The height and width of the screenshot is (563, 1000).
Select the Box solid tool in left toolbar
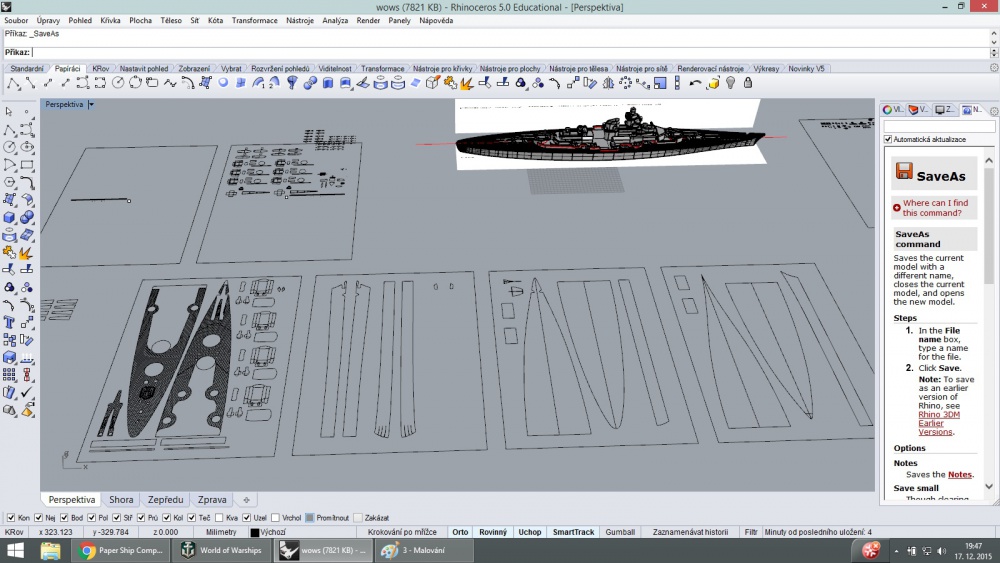9,217
